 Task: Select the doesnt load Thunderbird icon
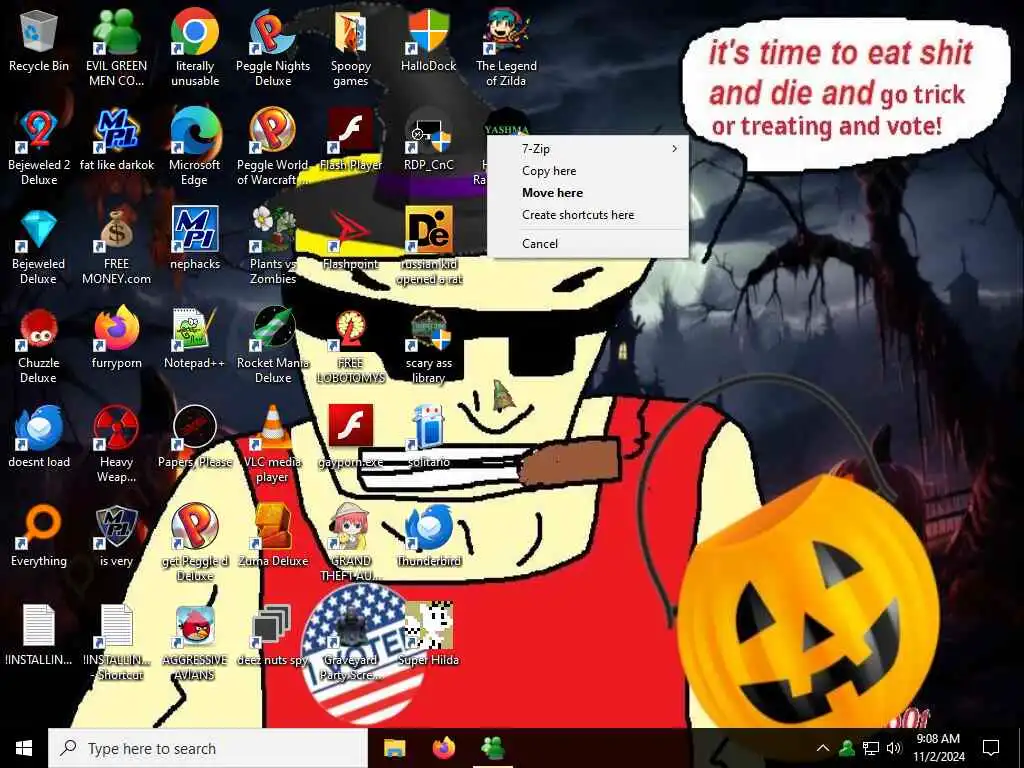[39, 429]
